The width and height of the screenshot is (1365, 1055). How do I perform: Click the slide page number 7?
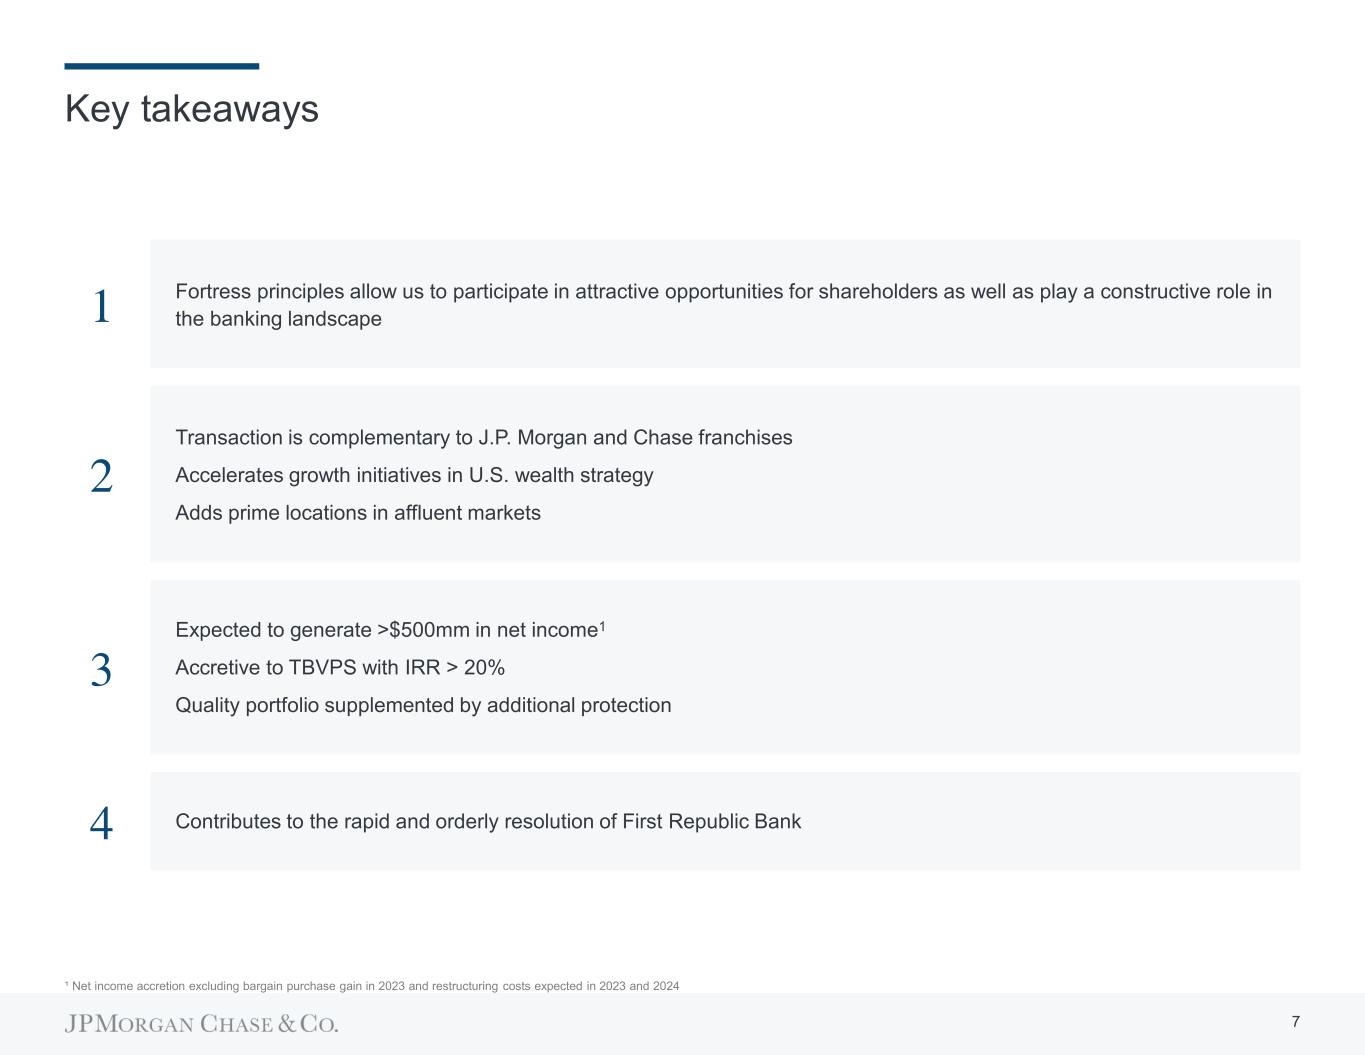[x=1295, y=1022]
